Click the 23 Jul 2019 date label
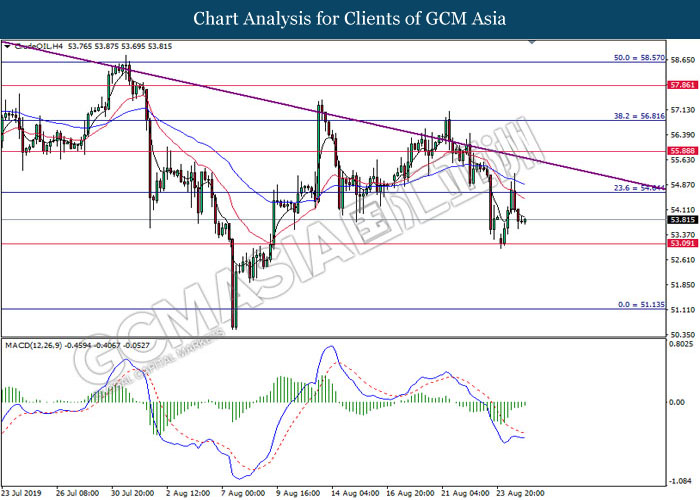The image size is (700, 500). coord(22,492)
